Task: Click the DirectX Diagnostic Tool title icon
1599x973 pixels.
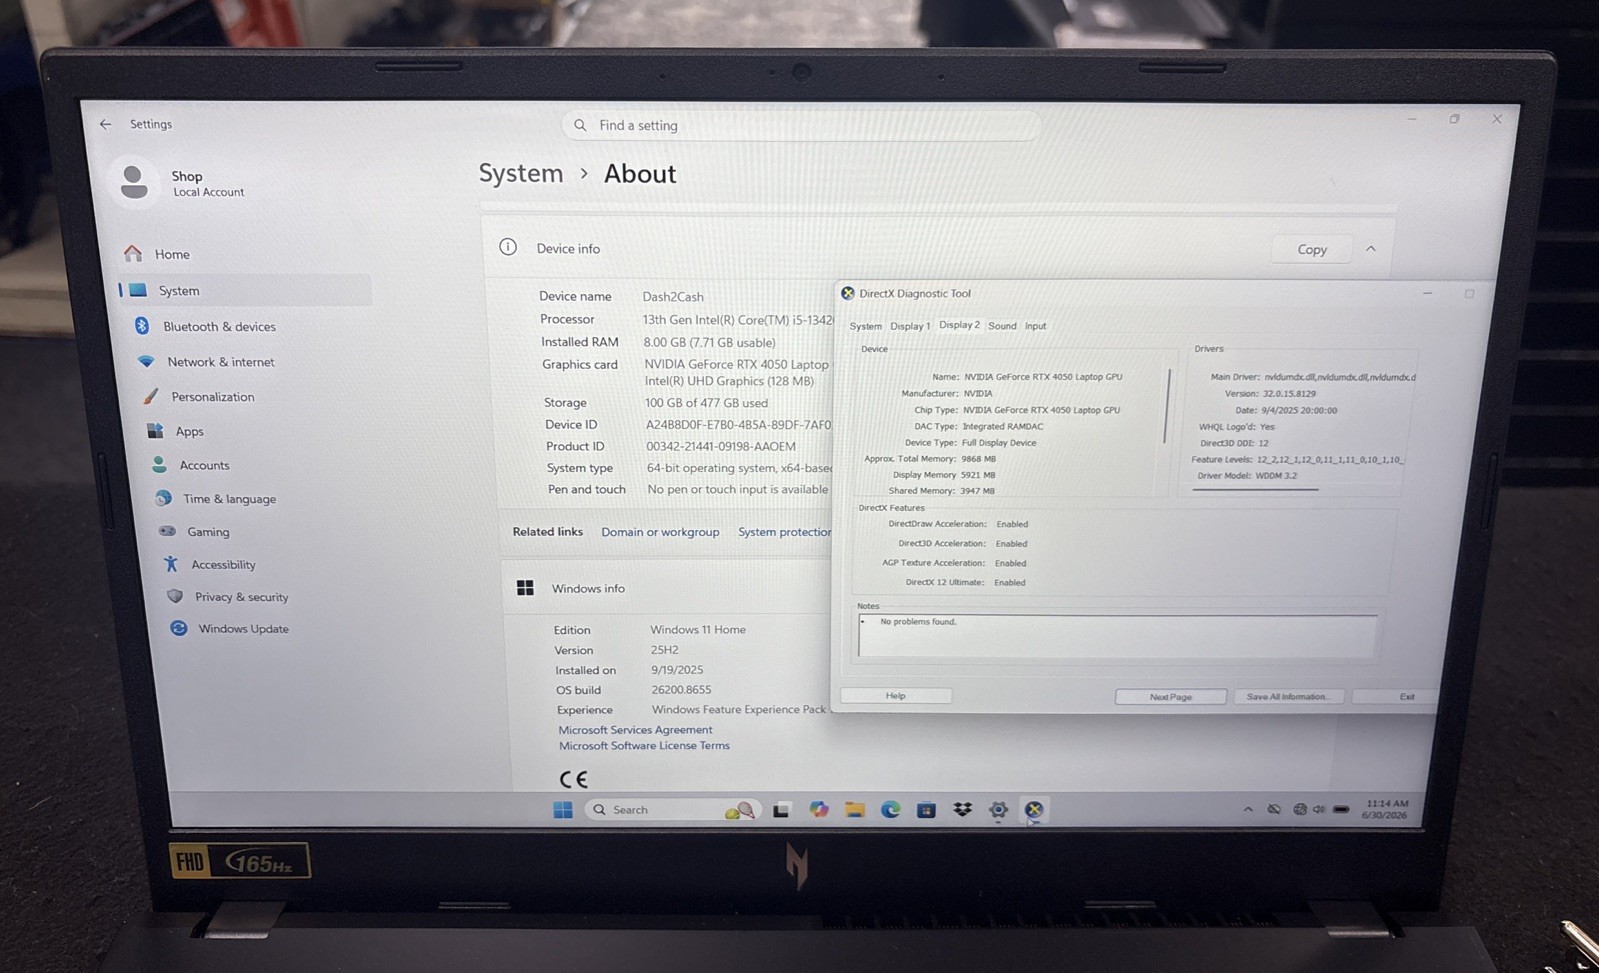Action: 848,294
